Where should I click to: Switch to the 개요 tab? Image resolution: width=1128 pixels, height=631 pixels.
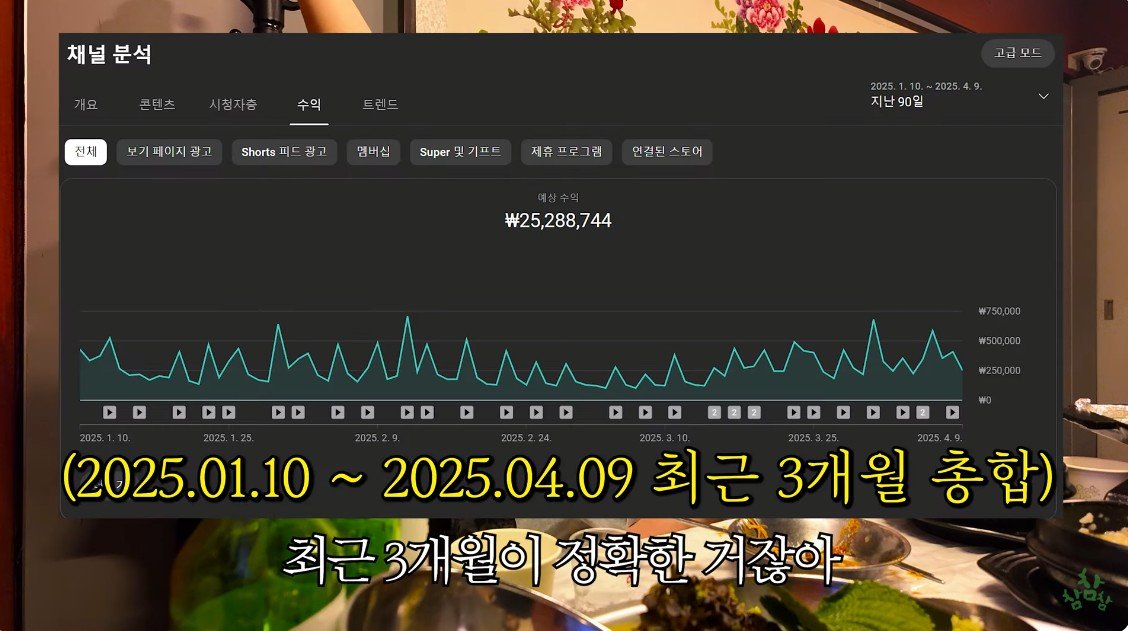86,104
